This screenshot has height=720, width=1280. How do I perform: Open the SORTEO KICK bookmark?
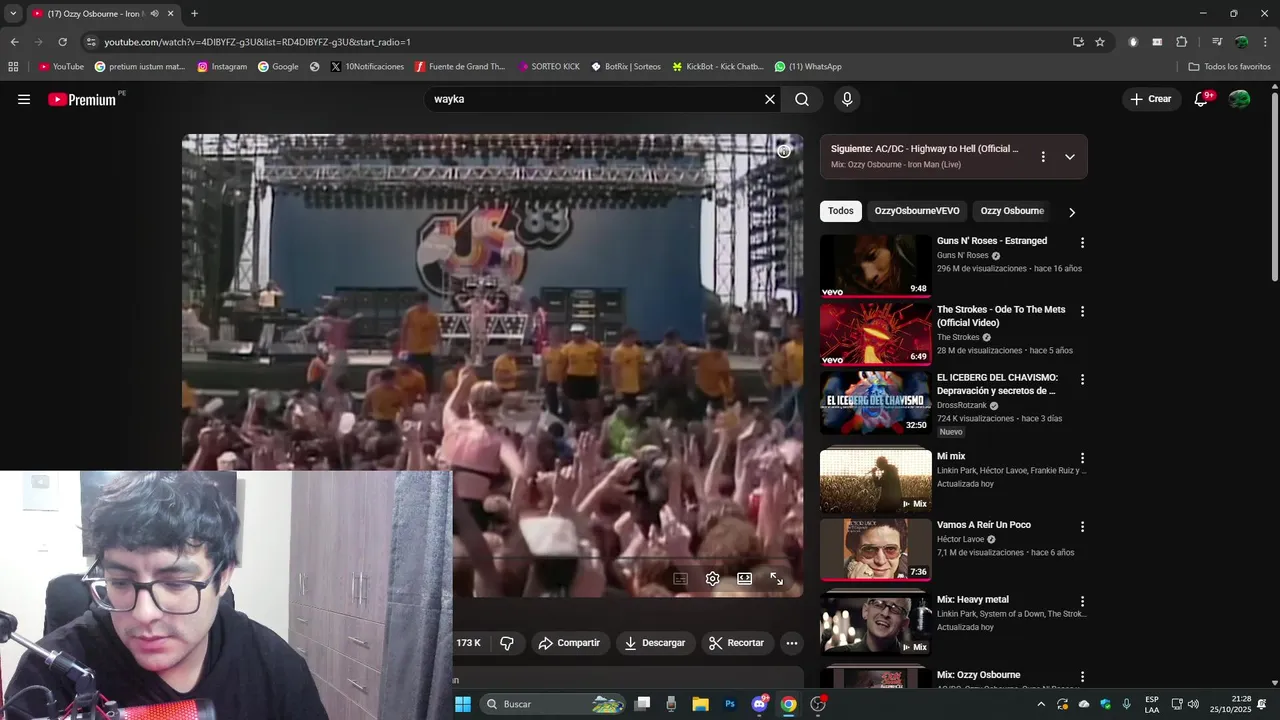pyautogui.click(x=549, y=67)
